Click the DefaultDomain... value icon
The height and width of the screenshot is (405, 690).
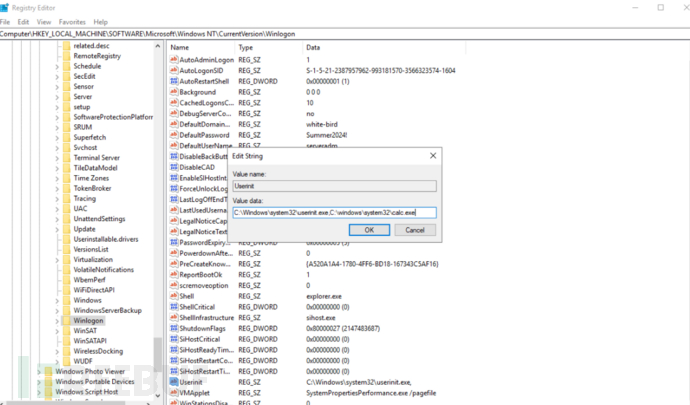(174, 124)
